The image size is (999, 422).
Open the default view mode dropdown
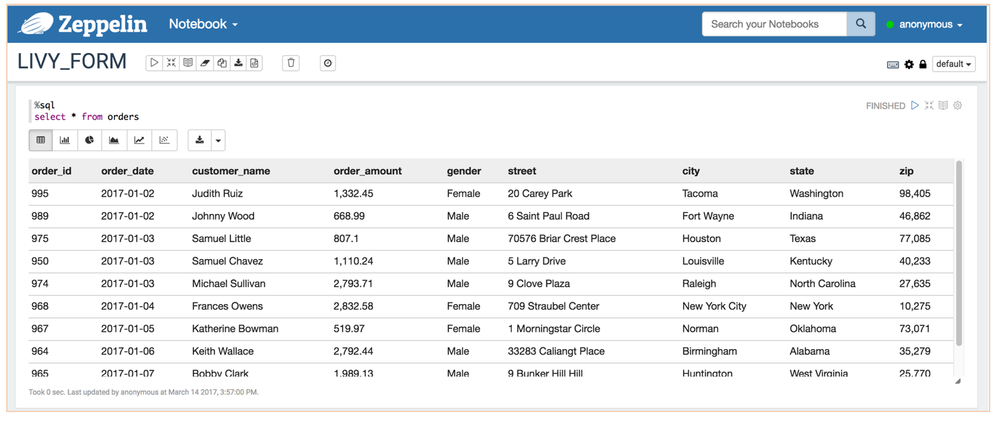pos(954,64)
